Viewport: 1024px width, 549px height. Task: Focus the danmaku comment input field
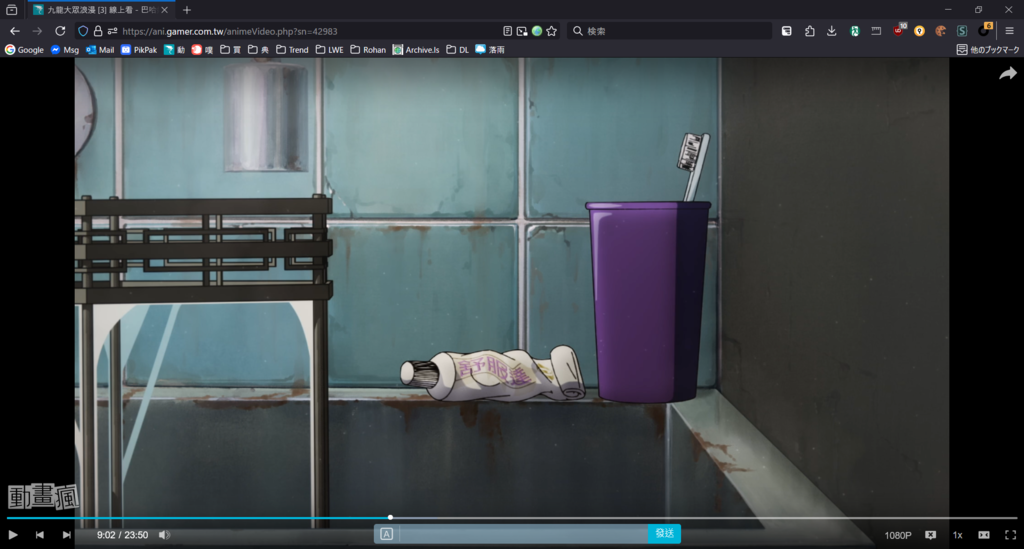(523, 534)
